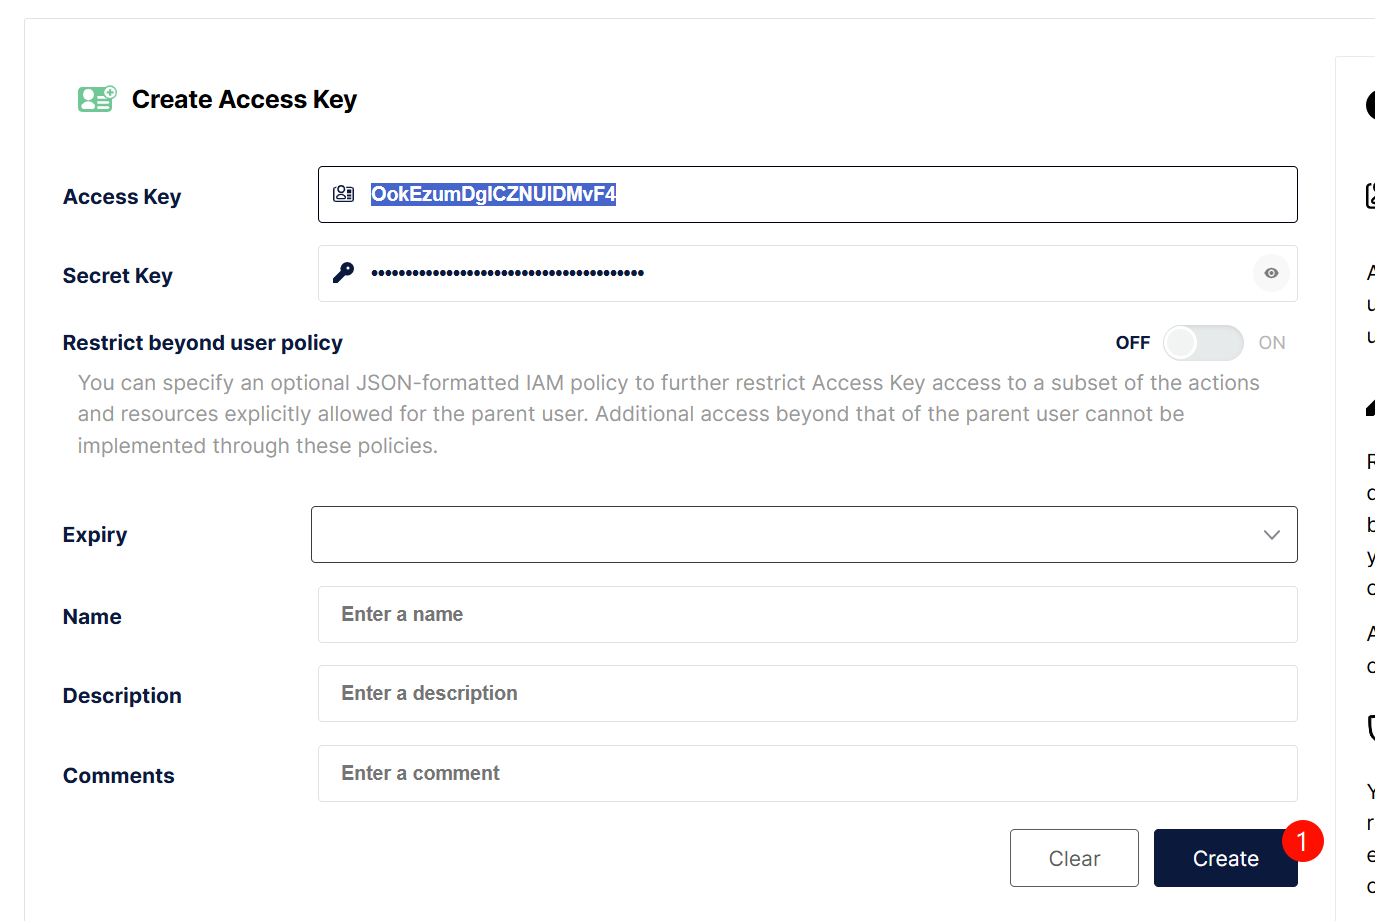Screen dimensions: 1375x921
Task: Open the Expiry selection field
Action: tap(780, 535)
